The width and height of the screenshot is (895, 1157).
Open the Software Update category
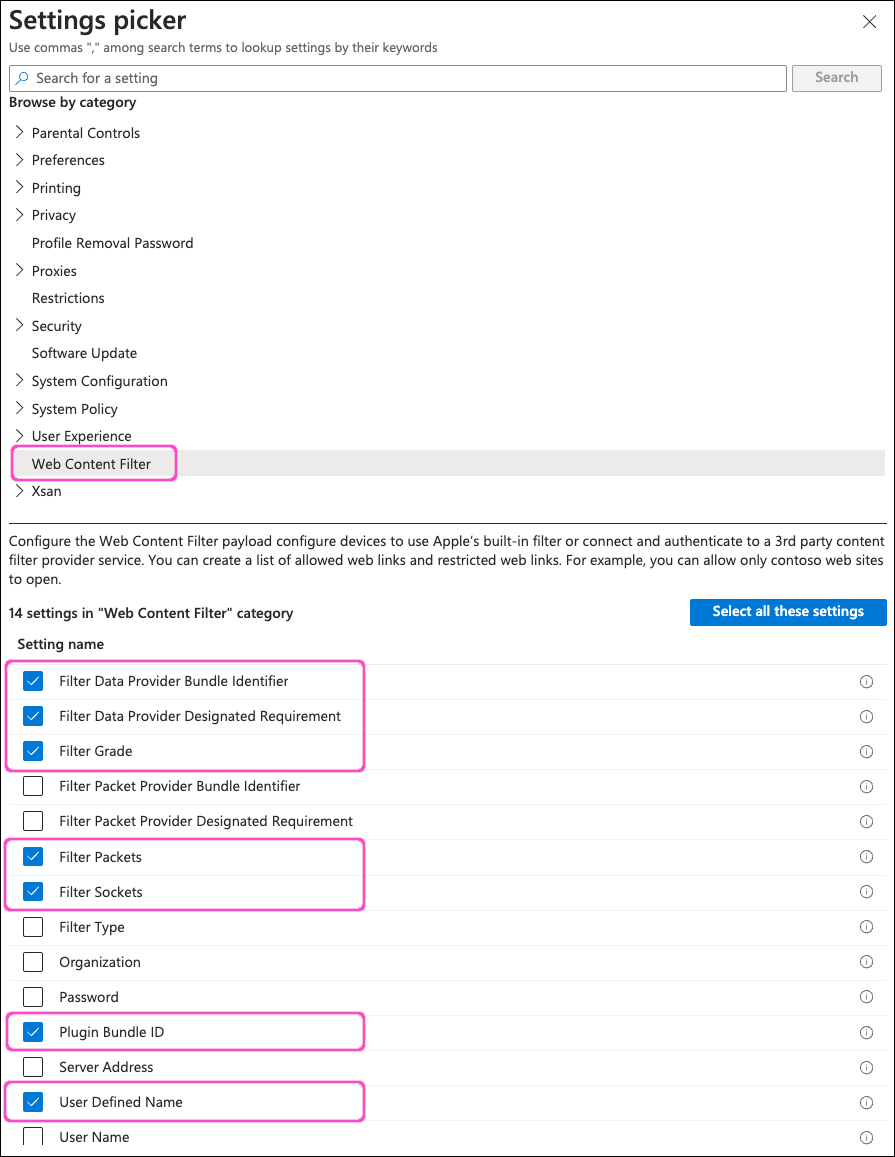[x=84, y=353]
